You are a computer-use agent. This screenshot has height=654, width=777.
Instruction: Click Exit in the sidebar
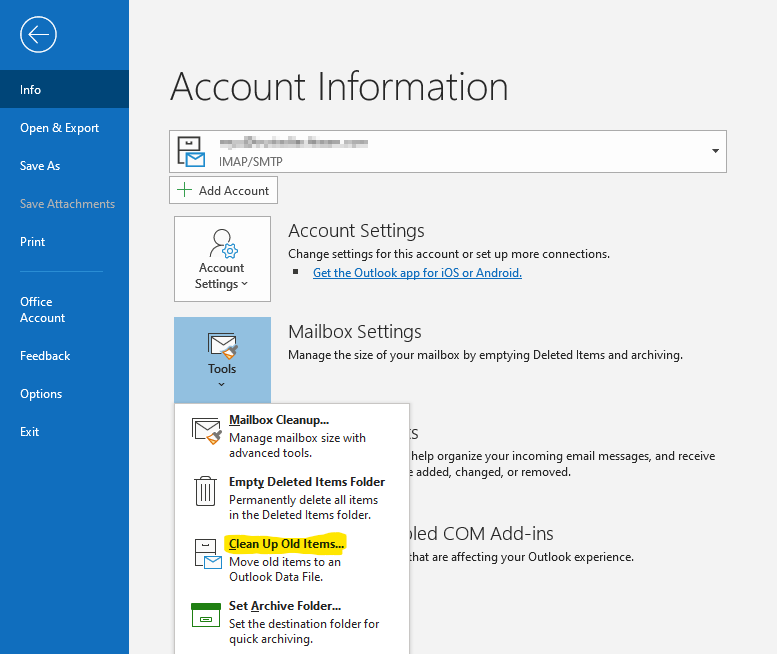[x=64, y=432]
